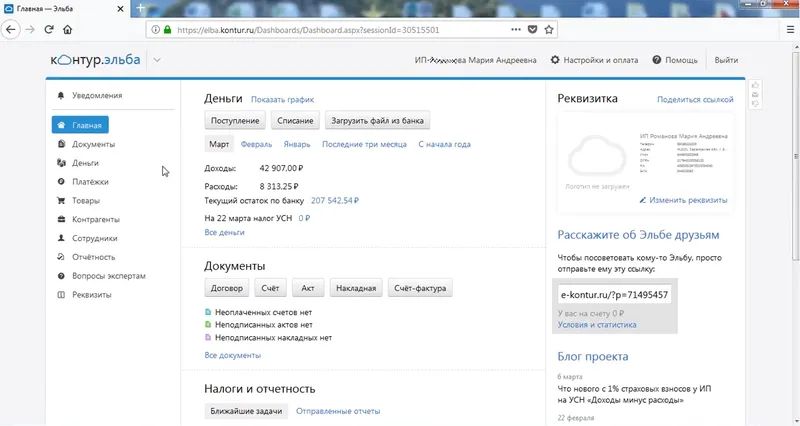
Task: Click the Изменить реквизиты link
Action: 685,200
